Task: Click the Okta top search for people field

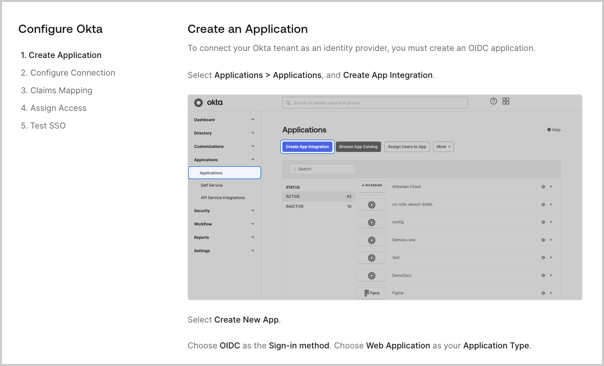Action: click(x=375, y=103)
